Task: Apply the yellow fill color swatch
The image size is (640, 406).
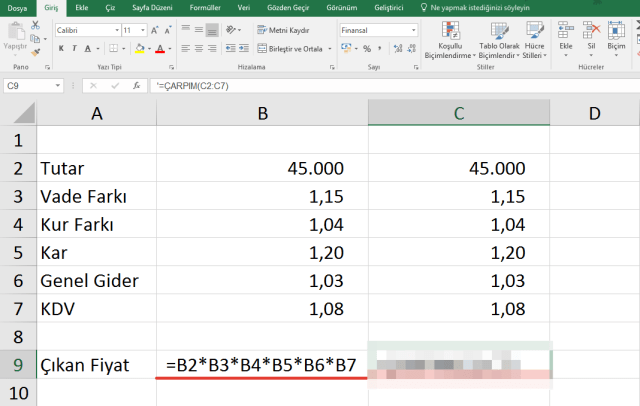Action: (137, 48)
